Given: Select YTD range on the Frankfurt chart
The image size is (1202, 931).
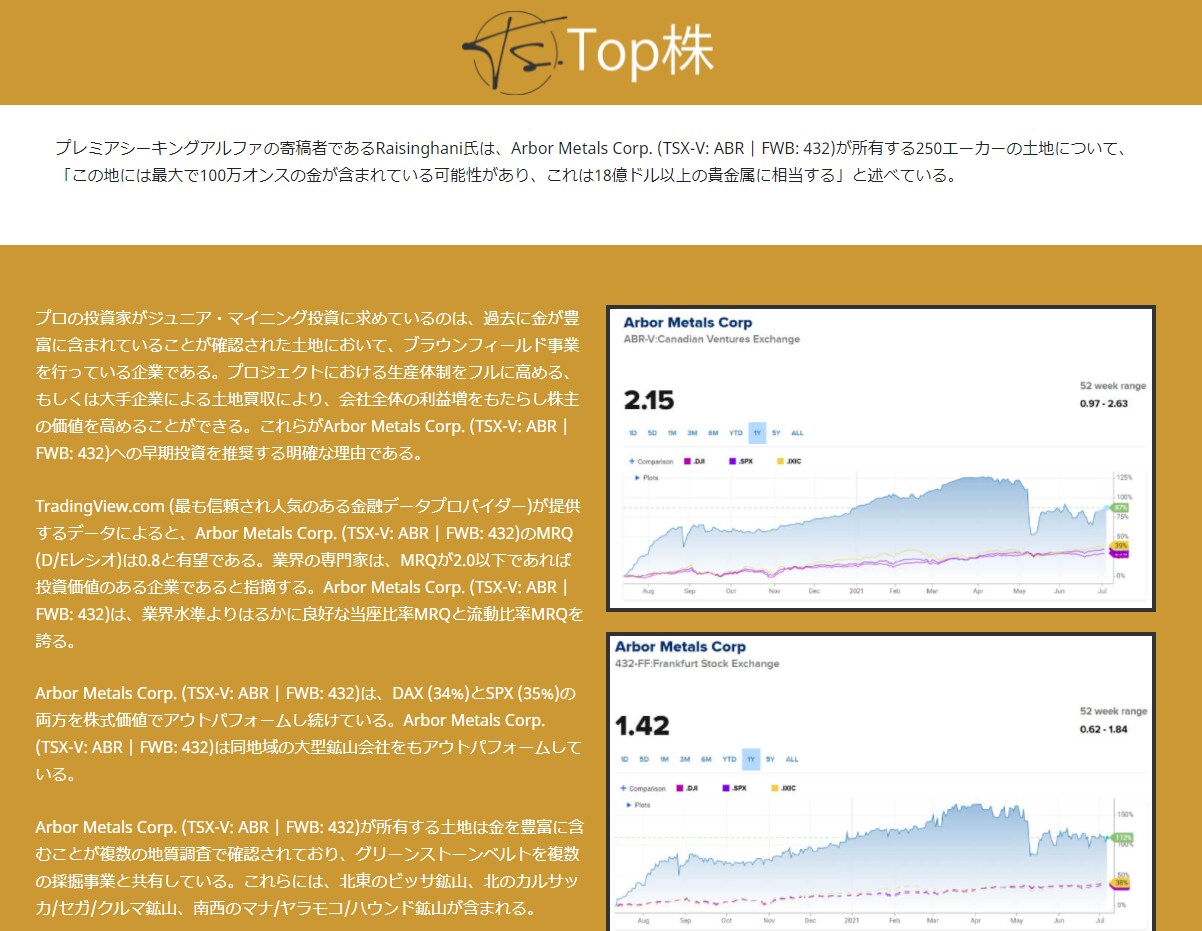Looking at the screenshot, I should [729, 759].
